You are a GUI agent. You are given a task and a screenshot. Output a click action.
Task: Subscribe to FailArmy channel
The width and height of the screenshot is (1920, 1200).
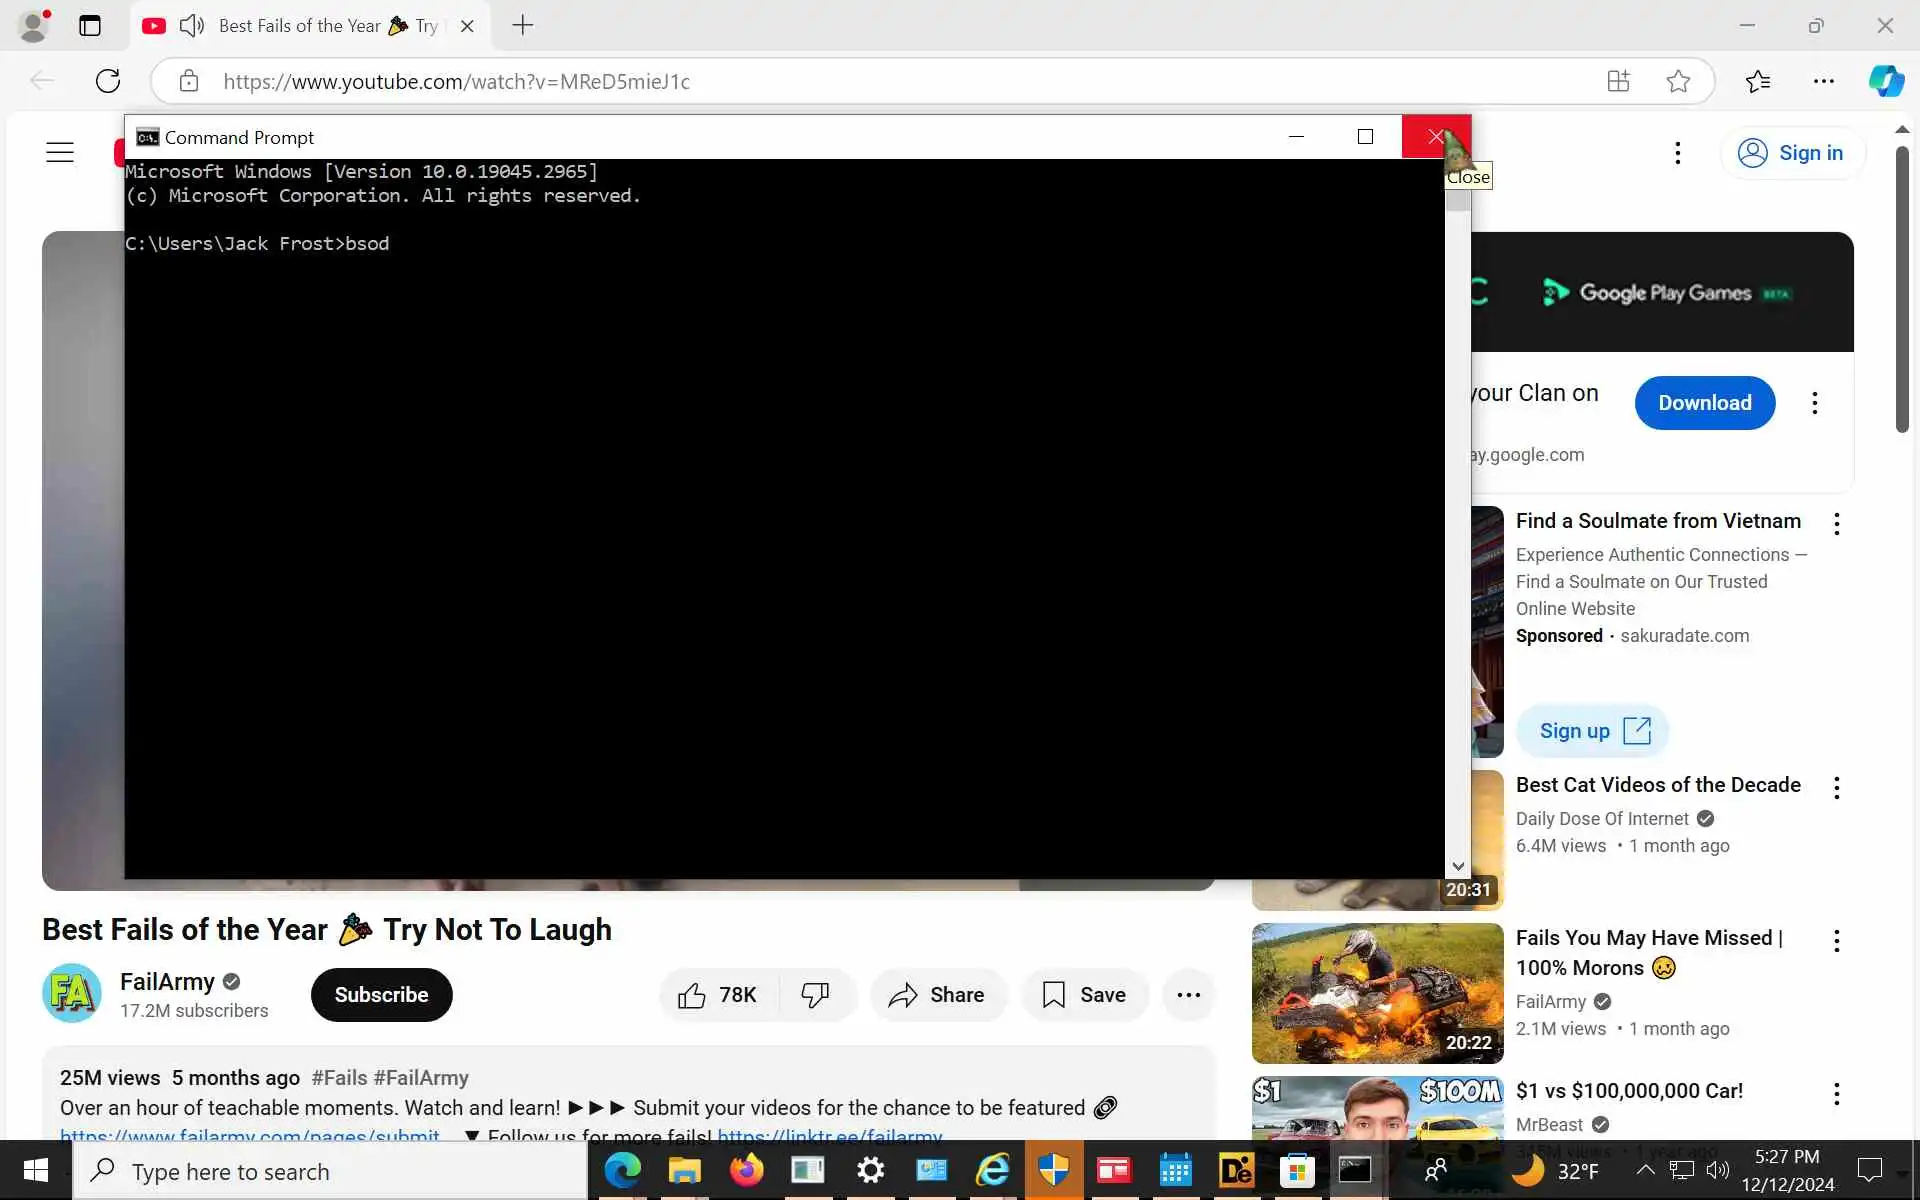(x=381, y=995)
